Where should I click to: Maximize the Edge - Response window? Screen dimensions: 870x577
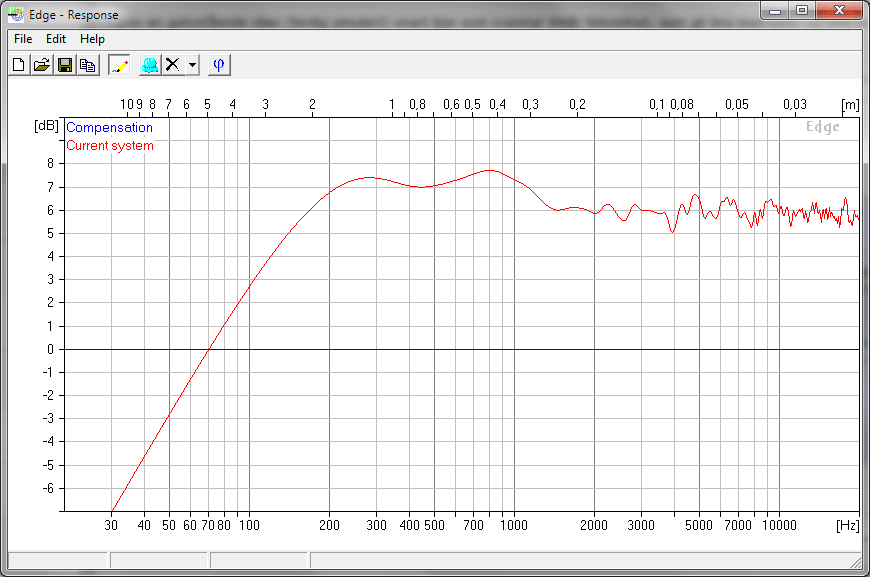click(x=802, y=11)
